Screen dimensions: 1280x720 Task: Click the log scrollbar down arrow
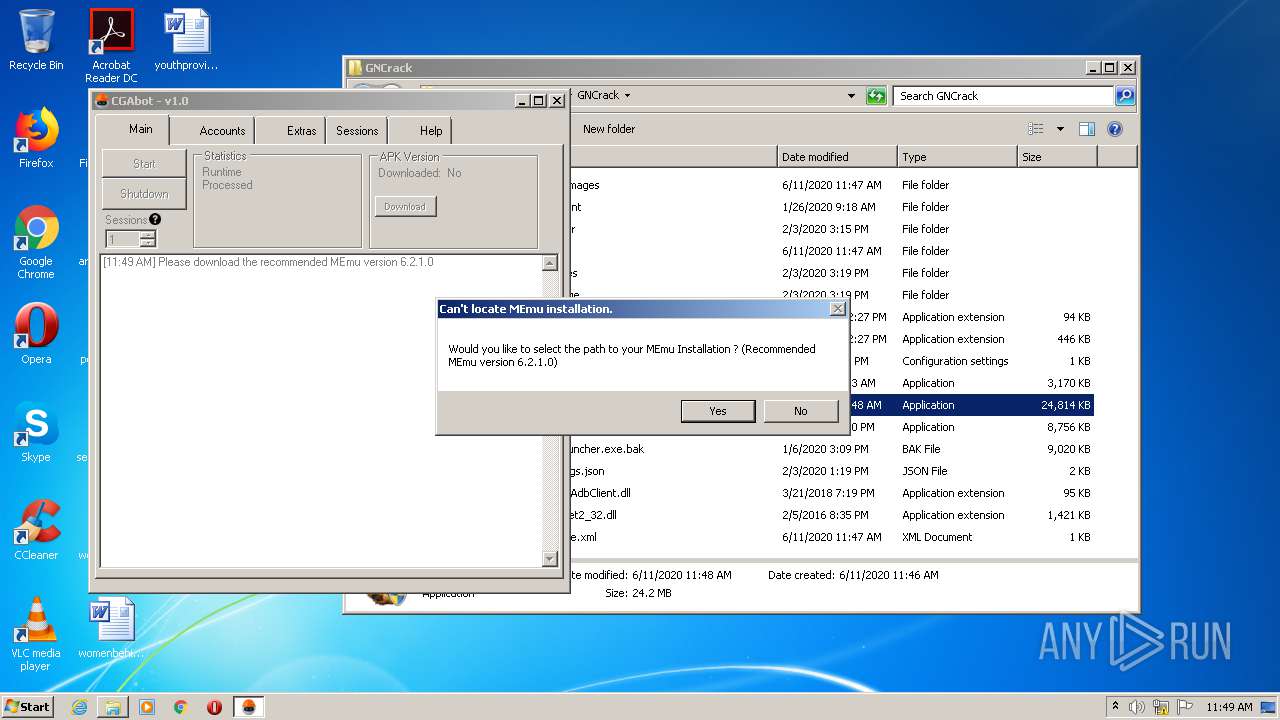coord(550,559)
